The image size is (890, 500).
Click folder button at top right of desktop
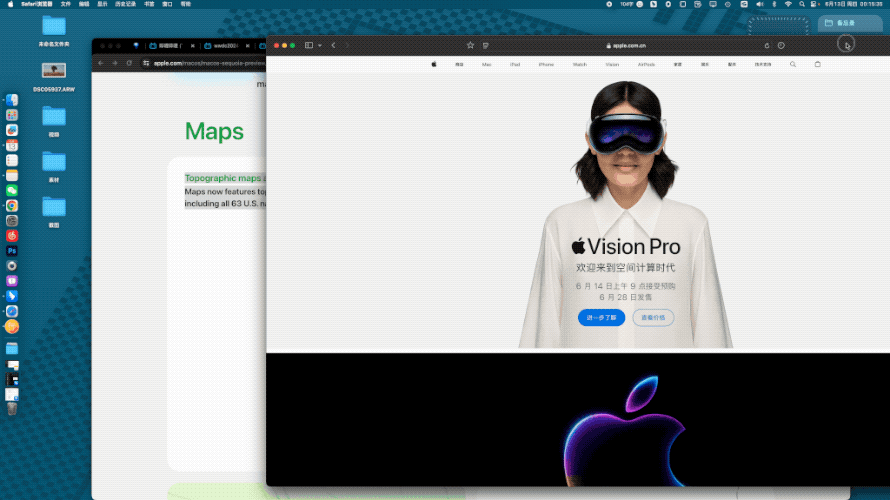click(850, 23)
